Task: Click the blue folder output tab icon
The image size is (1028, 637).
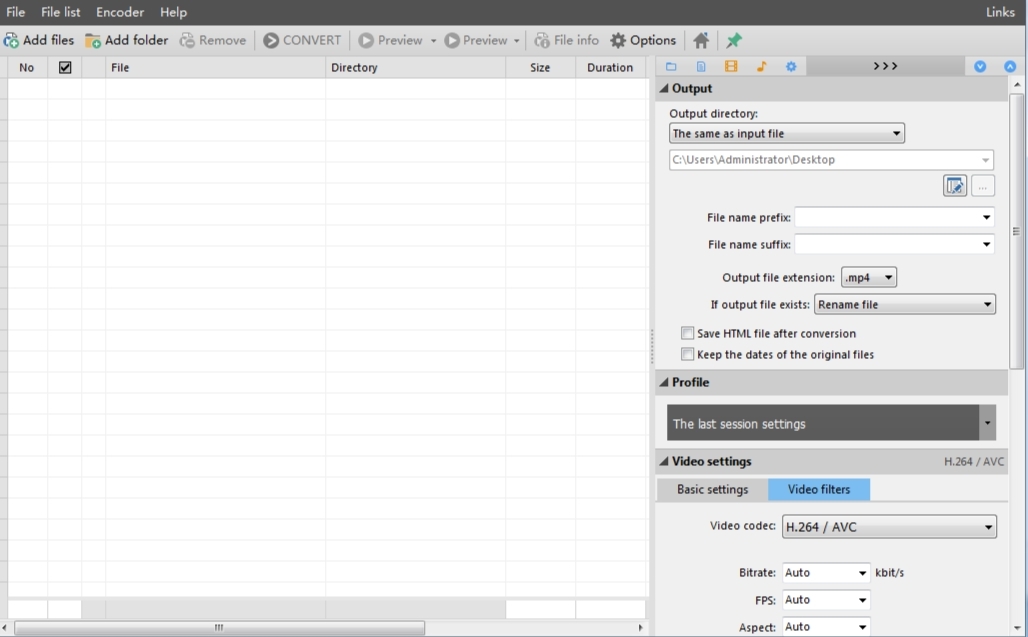Action: 671,66
